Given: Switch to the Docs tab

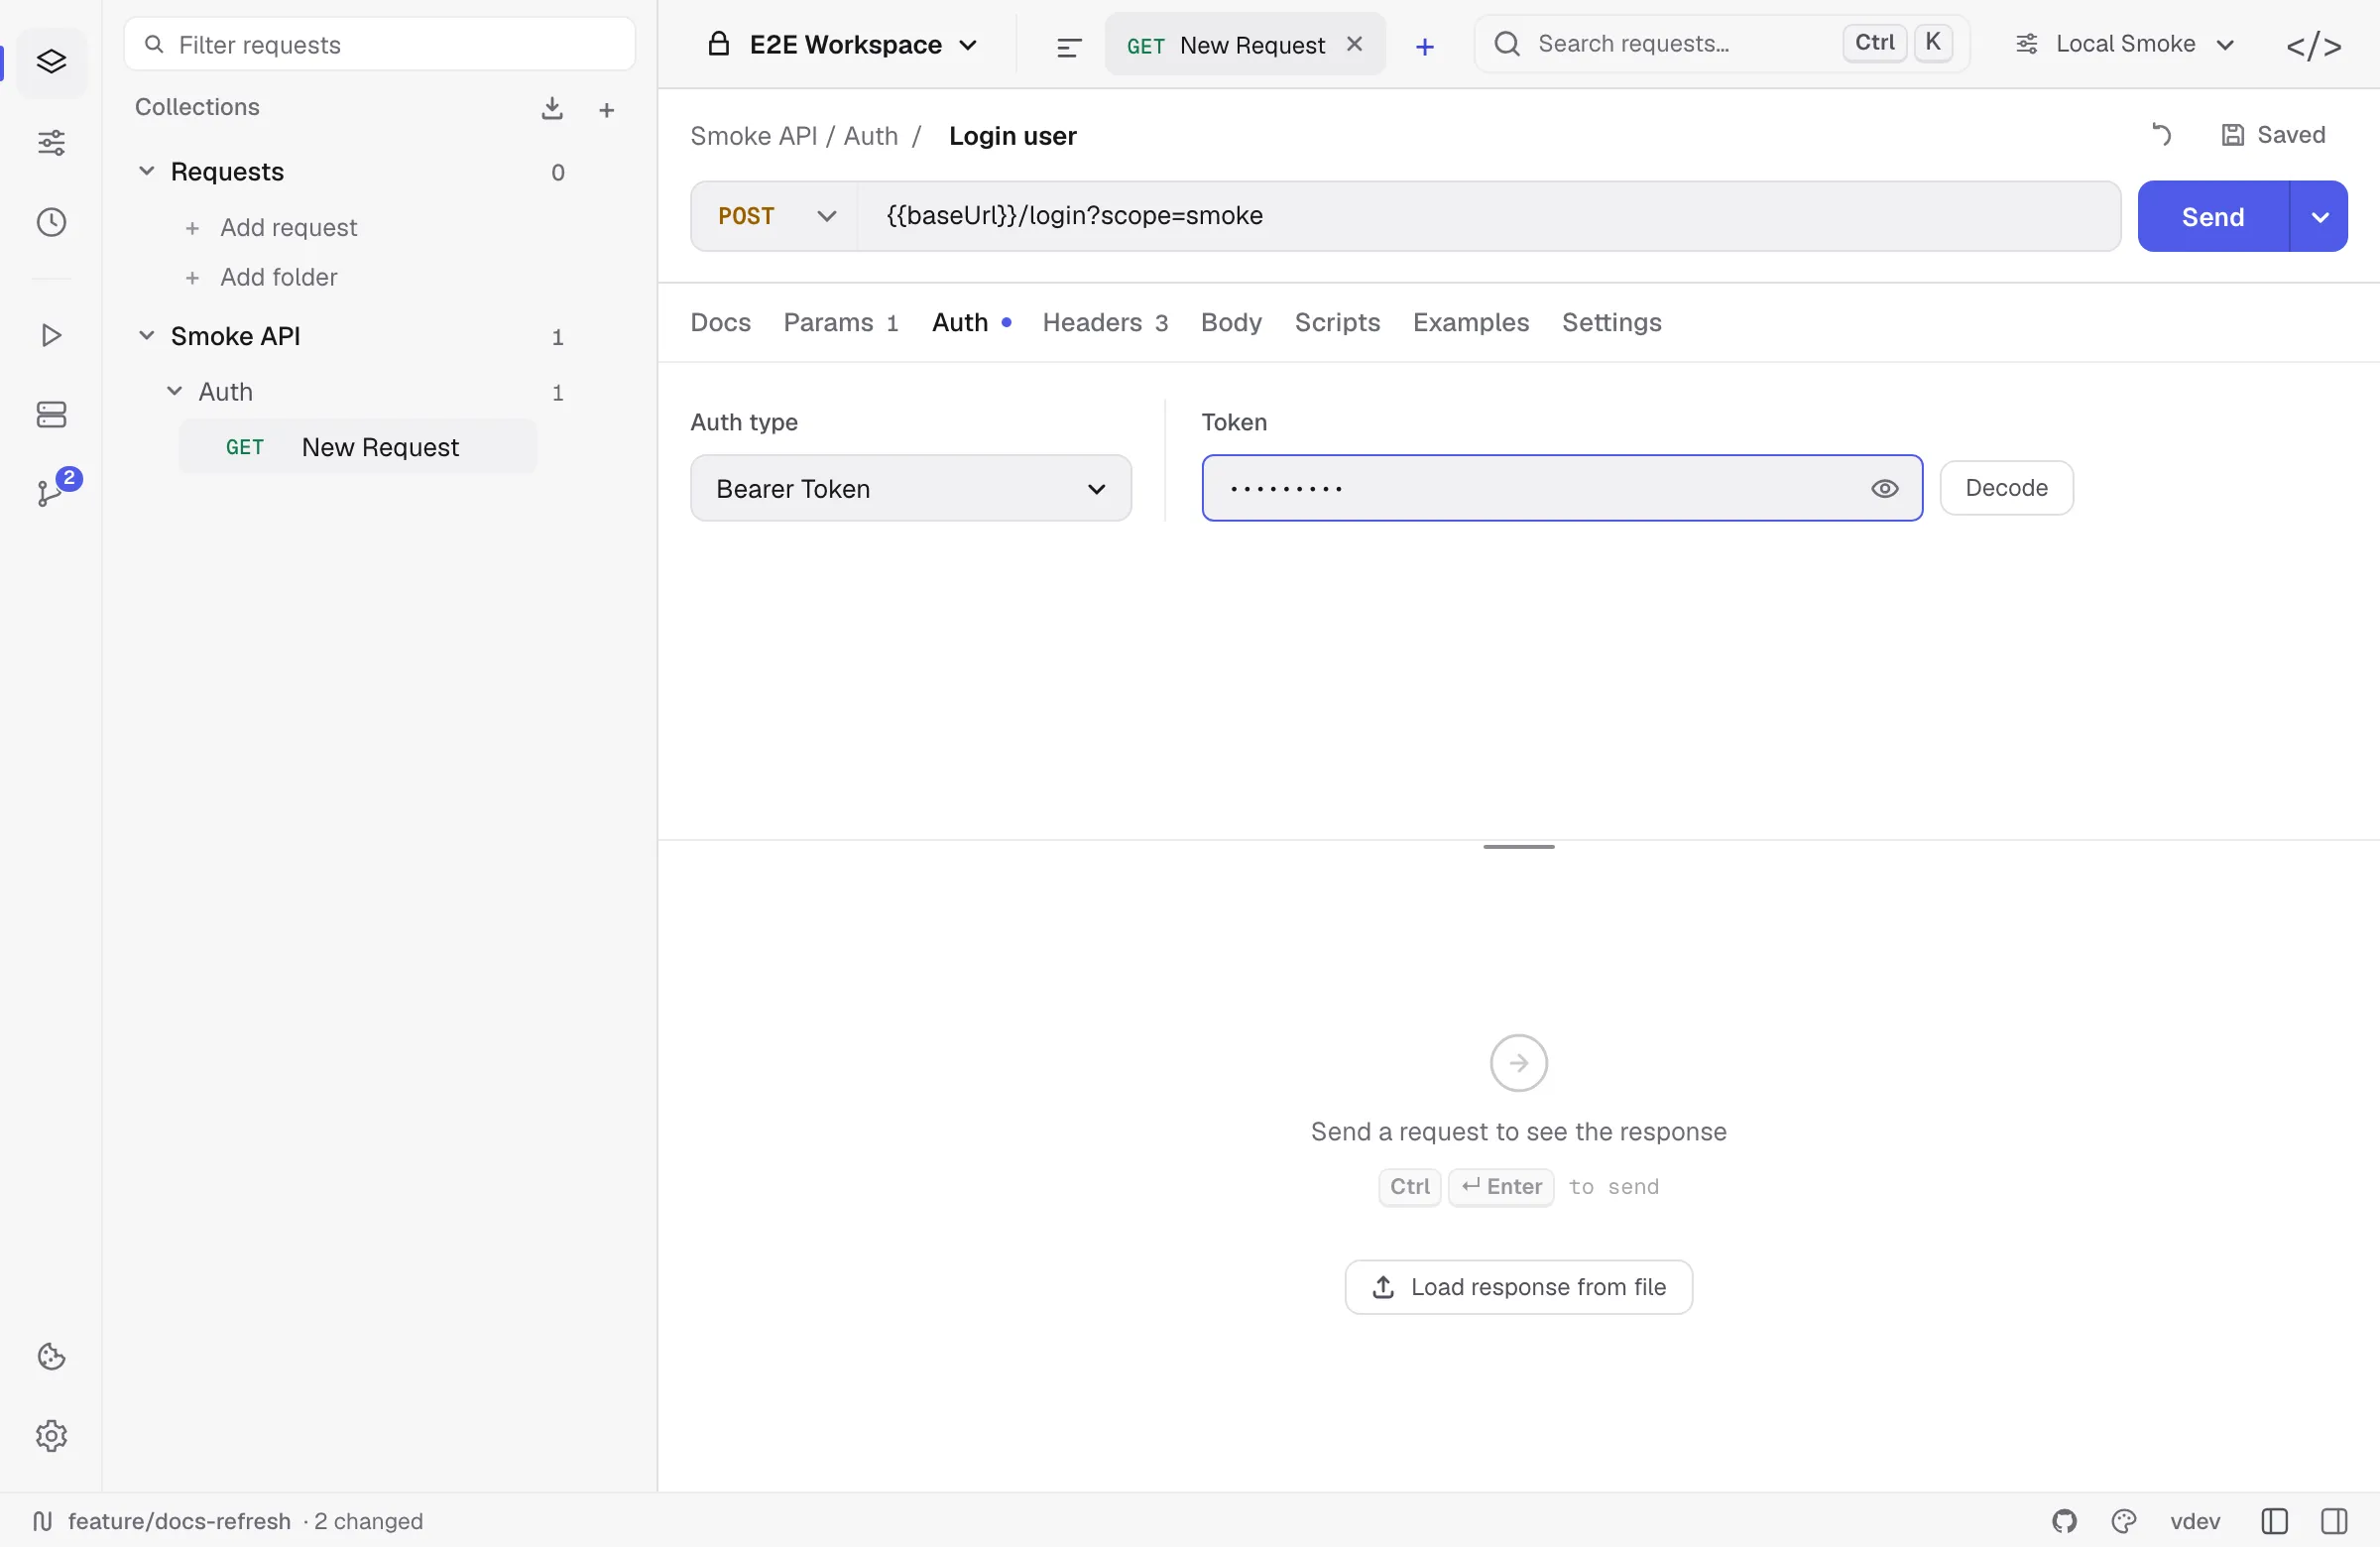Looking at the screenshot, I should (720, 322).
